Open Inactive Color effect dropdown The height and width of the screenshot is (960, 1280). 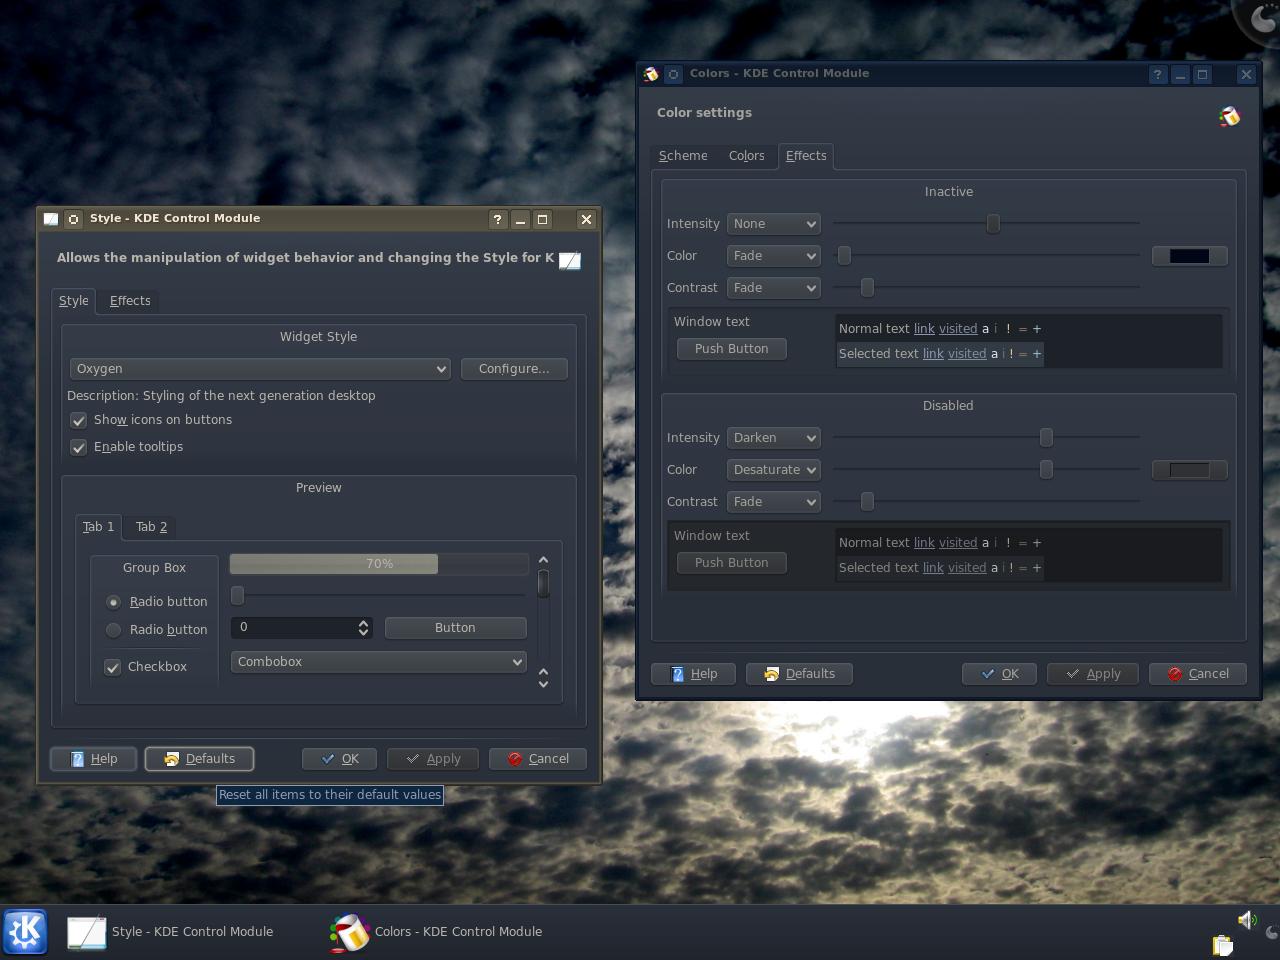774,256
